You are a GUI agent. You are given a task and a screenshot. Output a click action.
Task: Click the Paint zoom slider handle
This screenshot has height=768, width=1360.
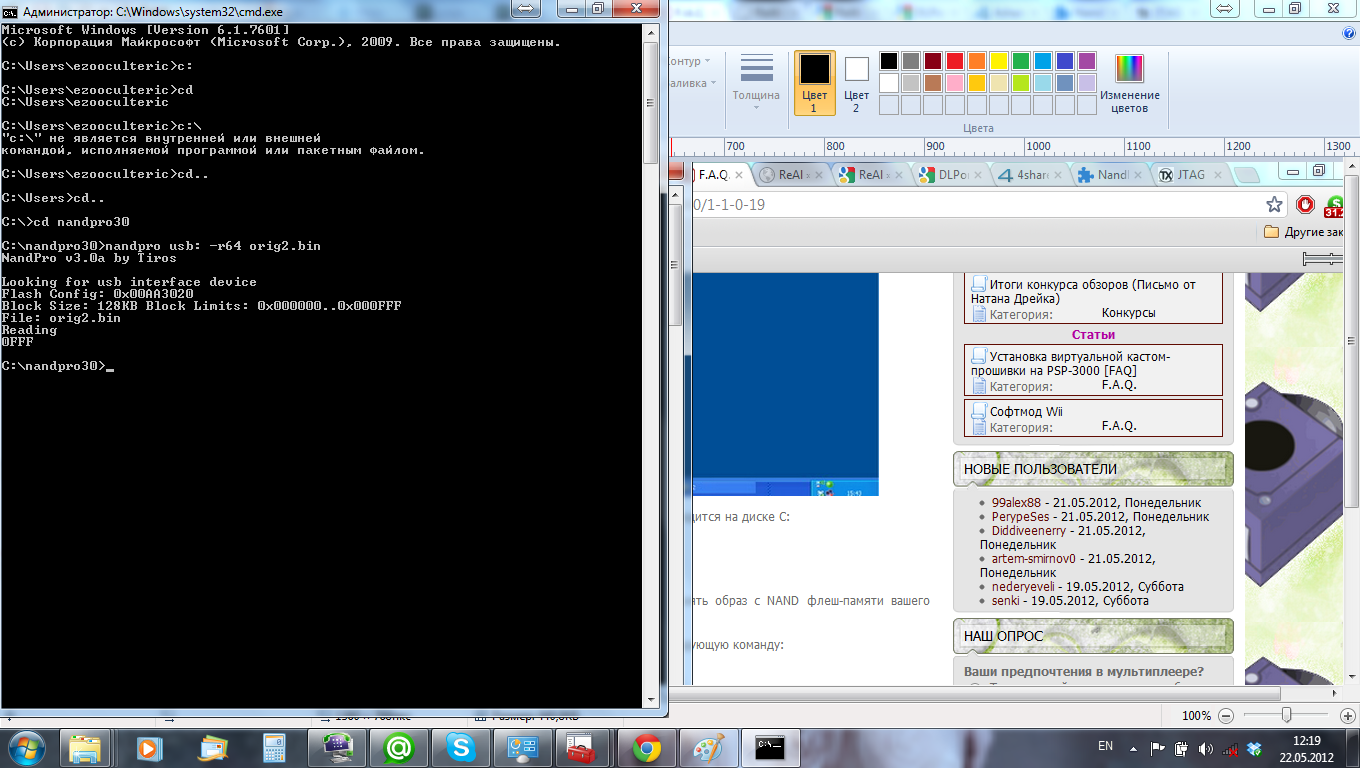click(x=1286, y=715)
